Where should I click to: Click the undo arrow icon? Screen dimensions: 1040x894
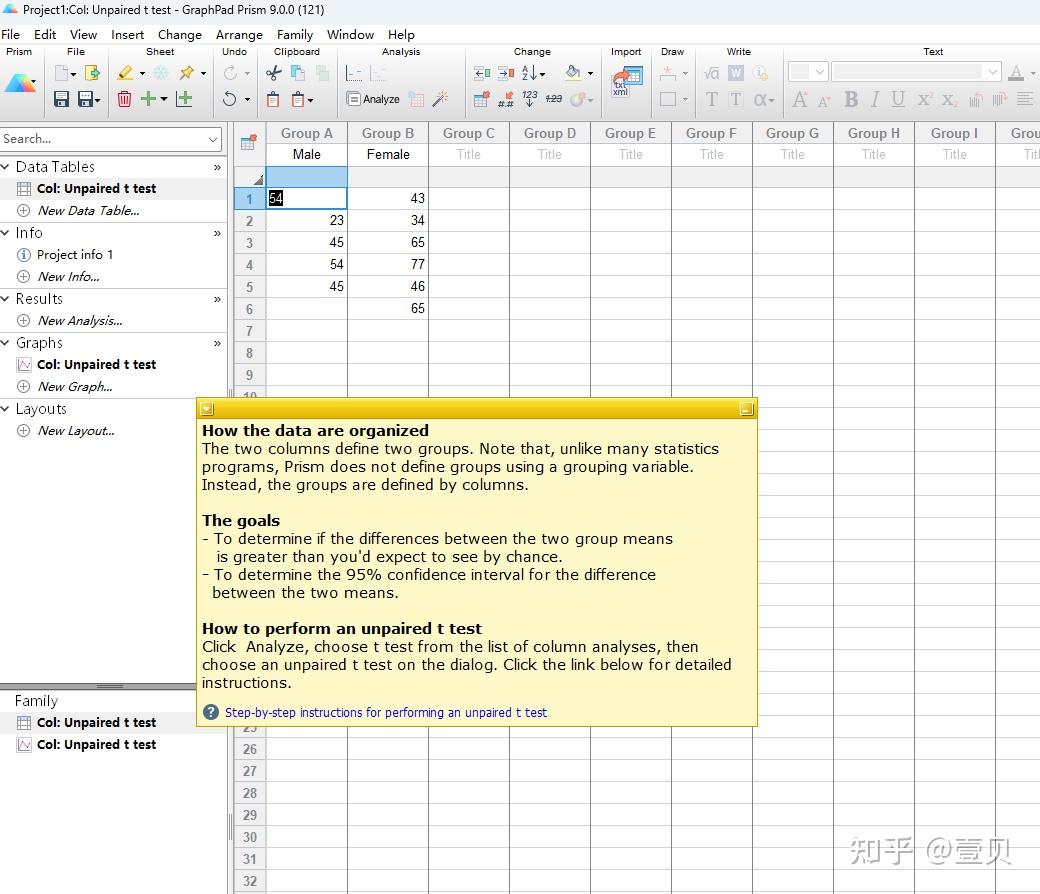(x=229, y=99)
